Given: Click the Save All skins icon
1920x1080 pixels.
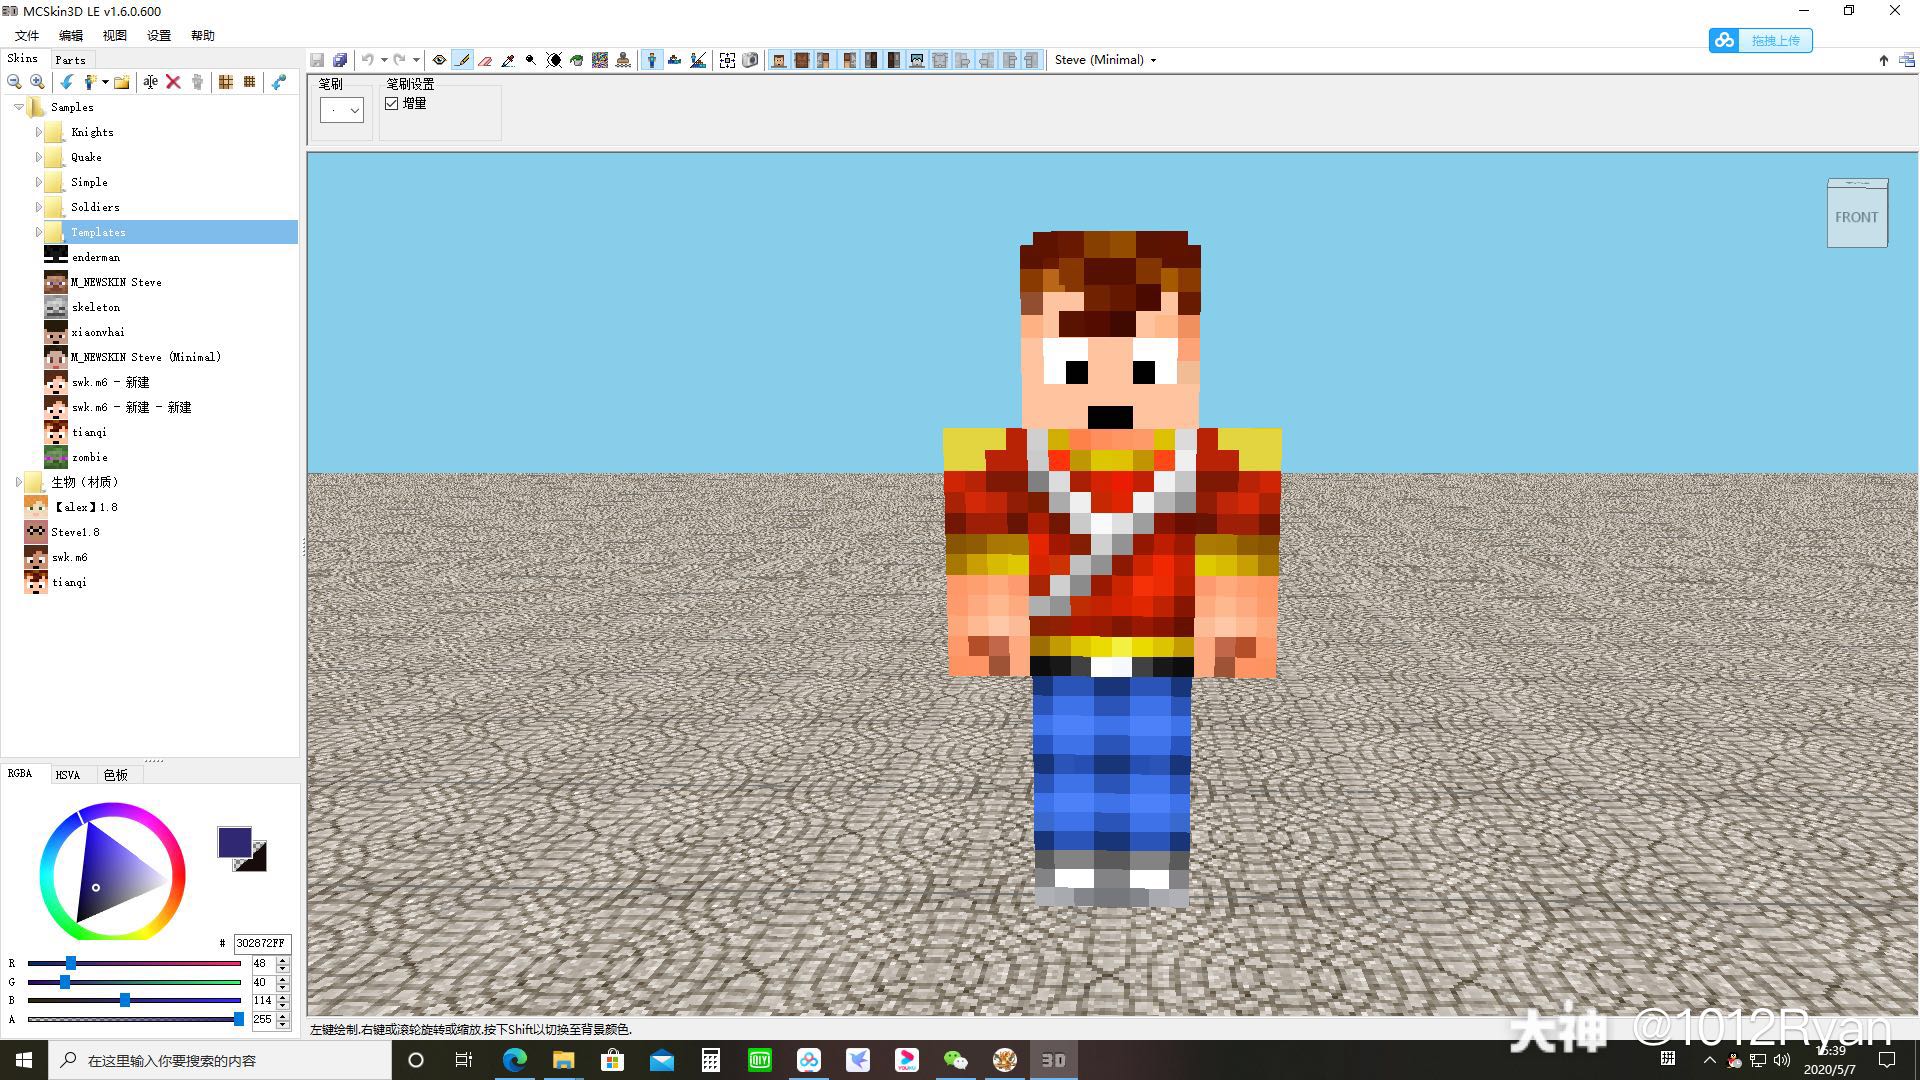Looking at the screenshot, I should coord(340,60).
